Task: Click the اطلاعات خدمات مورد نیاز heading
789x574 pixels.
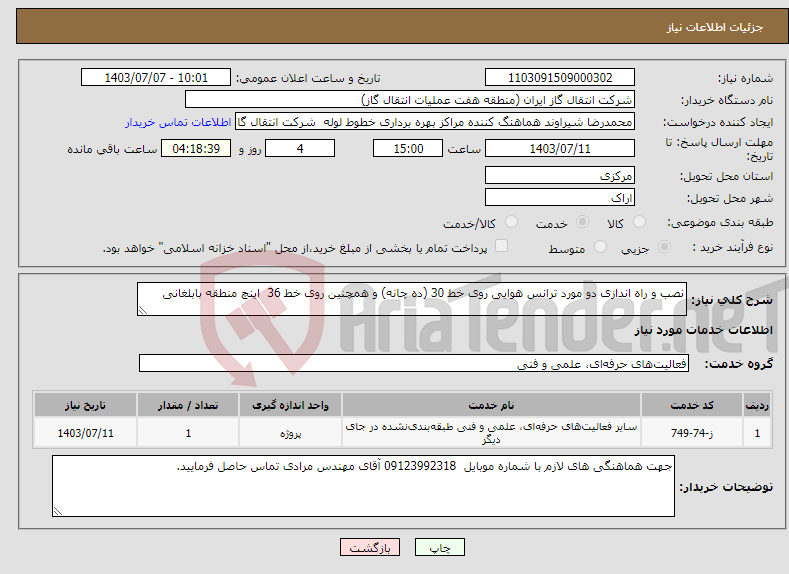Action: point(703,330)
